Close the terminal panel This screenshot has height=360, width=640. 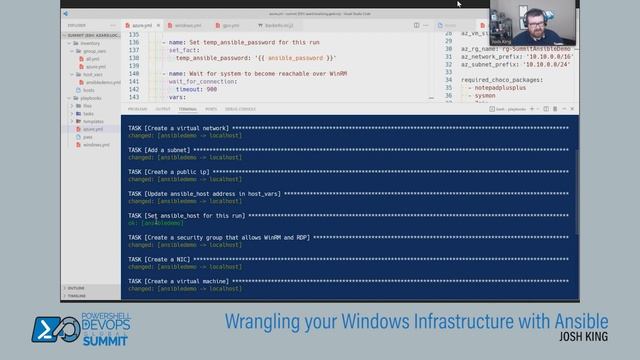[572, 109]
